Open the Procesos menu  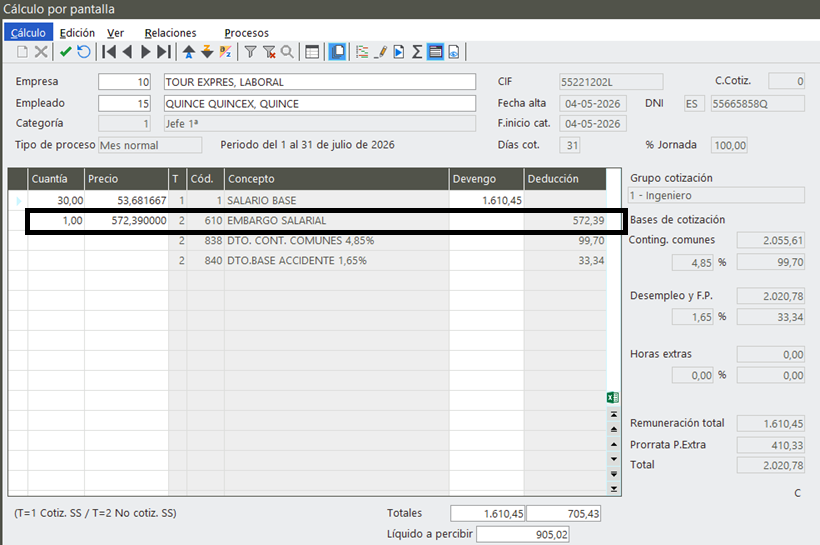246,32
